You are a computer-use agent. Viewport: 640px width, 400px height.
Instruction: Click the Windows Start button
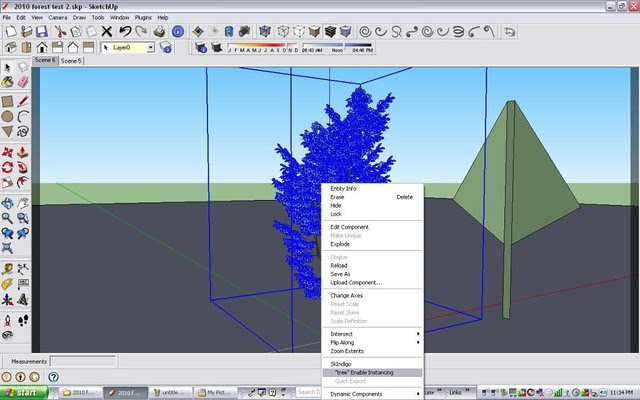[24, 393]
